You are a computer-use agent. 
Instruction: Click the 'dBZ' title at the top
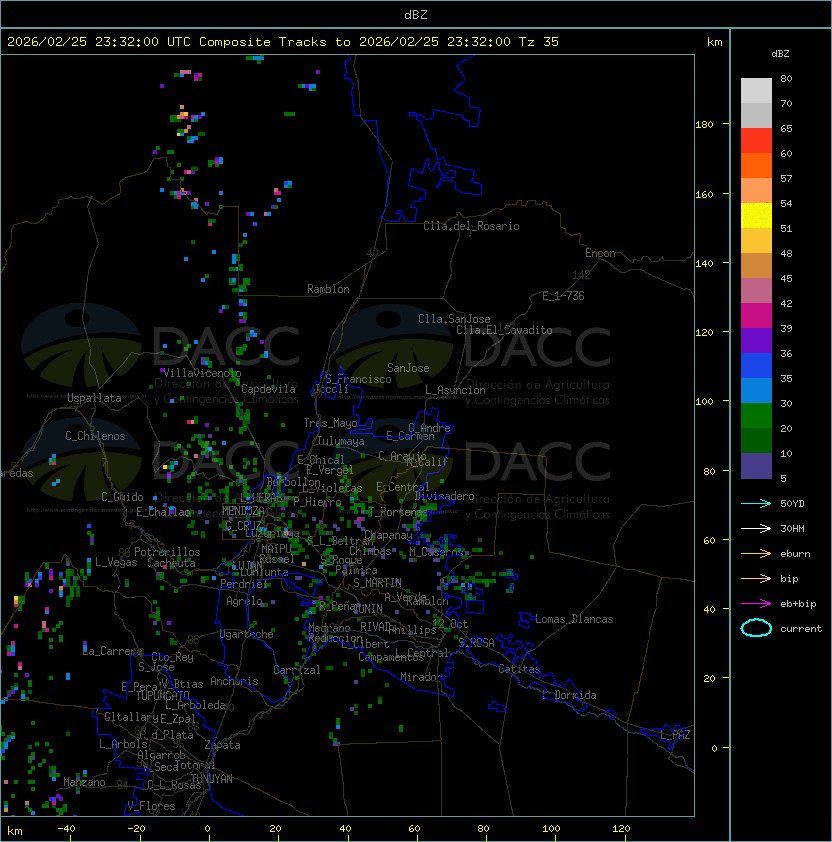416,14
